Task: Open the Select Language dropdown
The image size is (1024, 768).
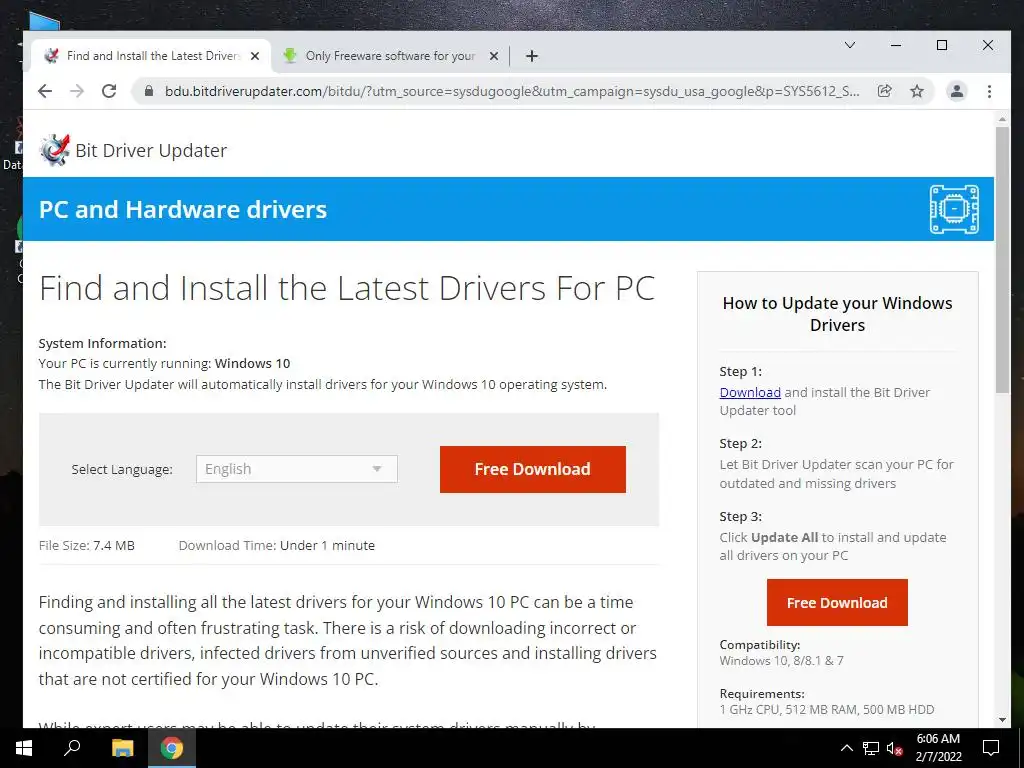Action: [x=296, y=469]
